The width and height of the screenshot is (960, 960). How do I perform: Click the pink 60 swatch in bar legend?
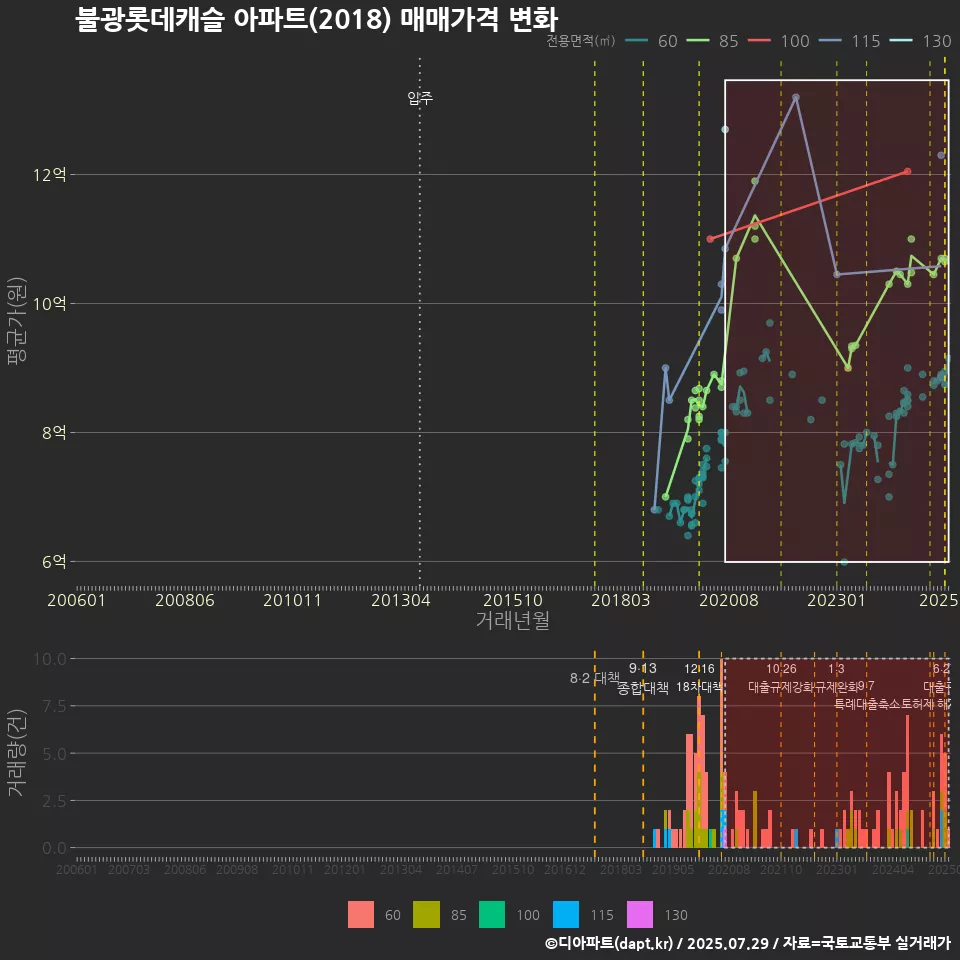361,915
